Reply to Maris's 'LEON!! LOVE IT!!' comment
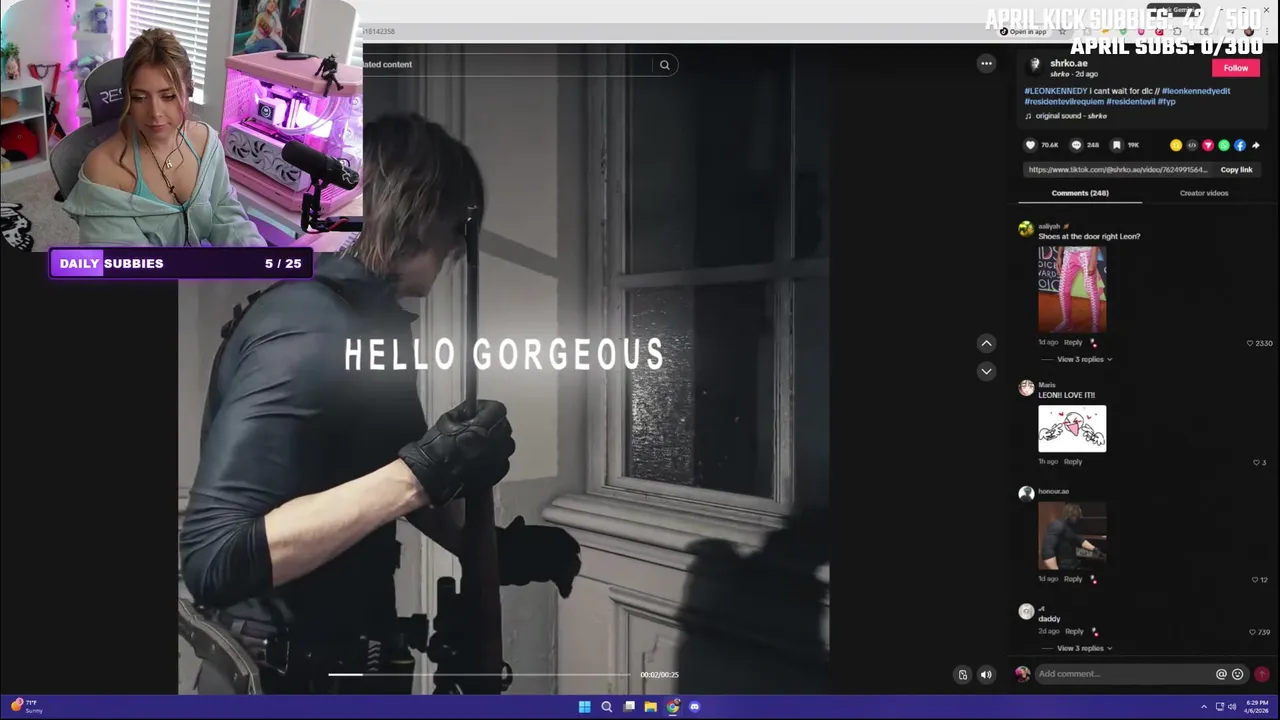 pyautogui.click(x=1073, y=462)
